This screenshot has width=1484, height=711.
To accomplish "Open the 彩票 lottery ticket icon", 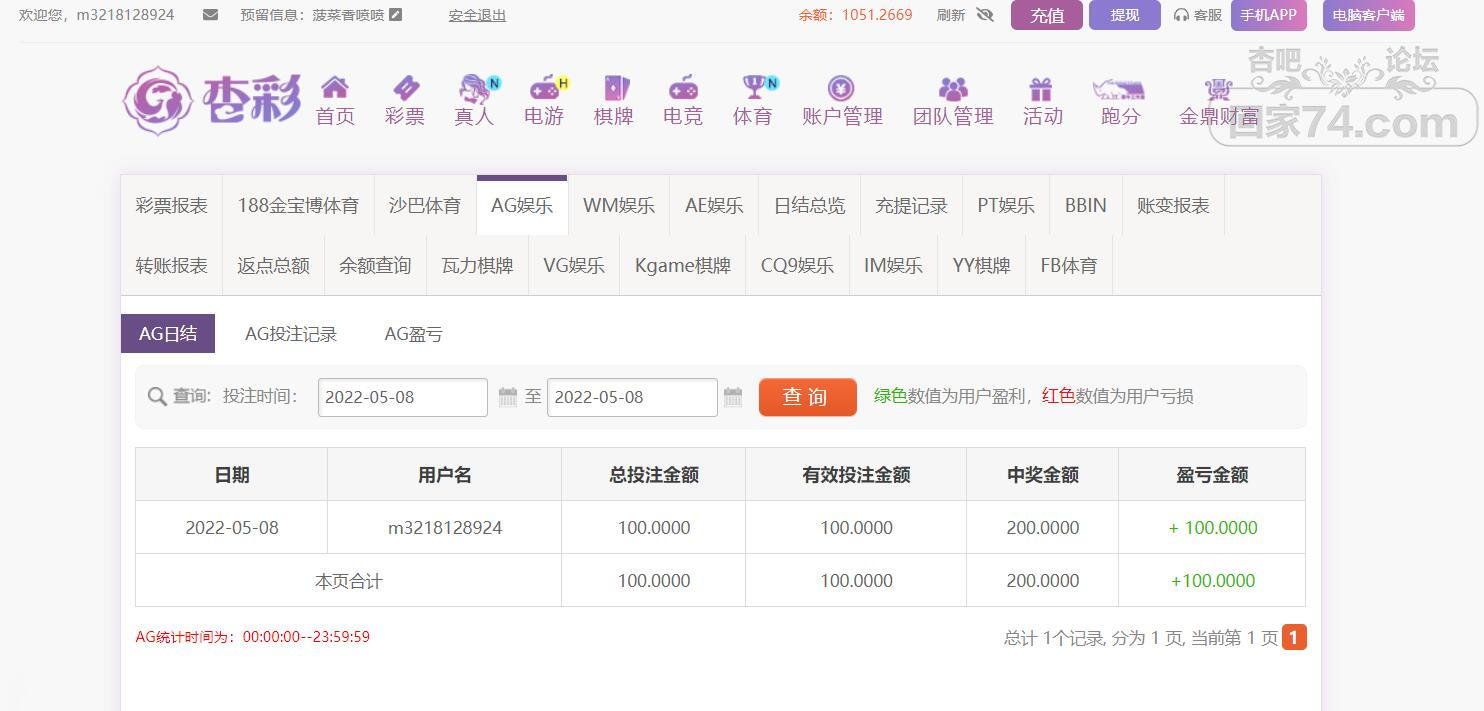I will (405, 87).
